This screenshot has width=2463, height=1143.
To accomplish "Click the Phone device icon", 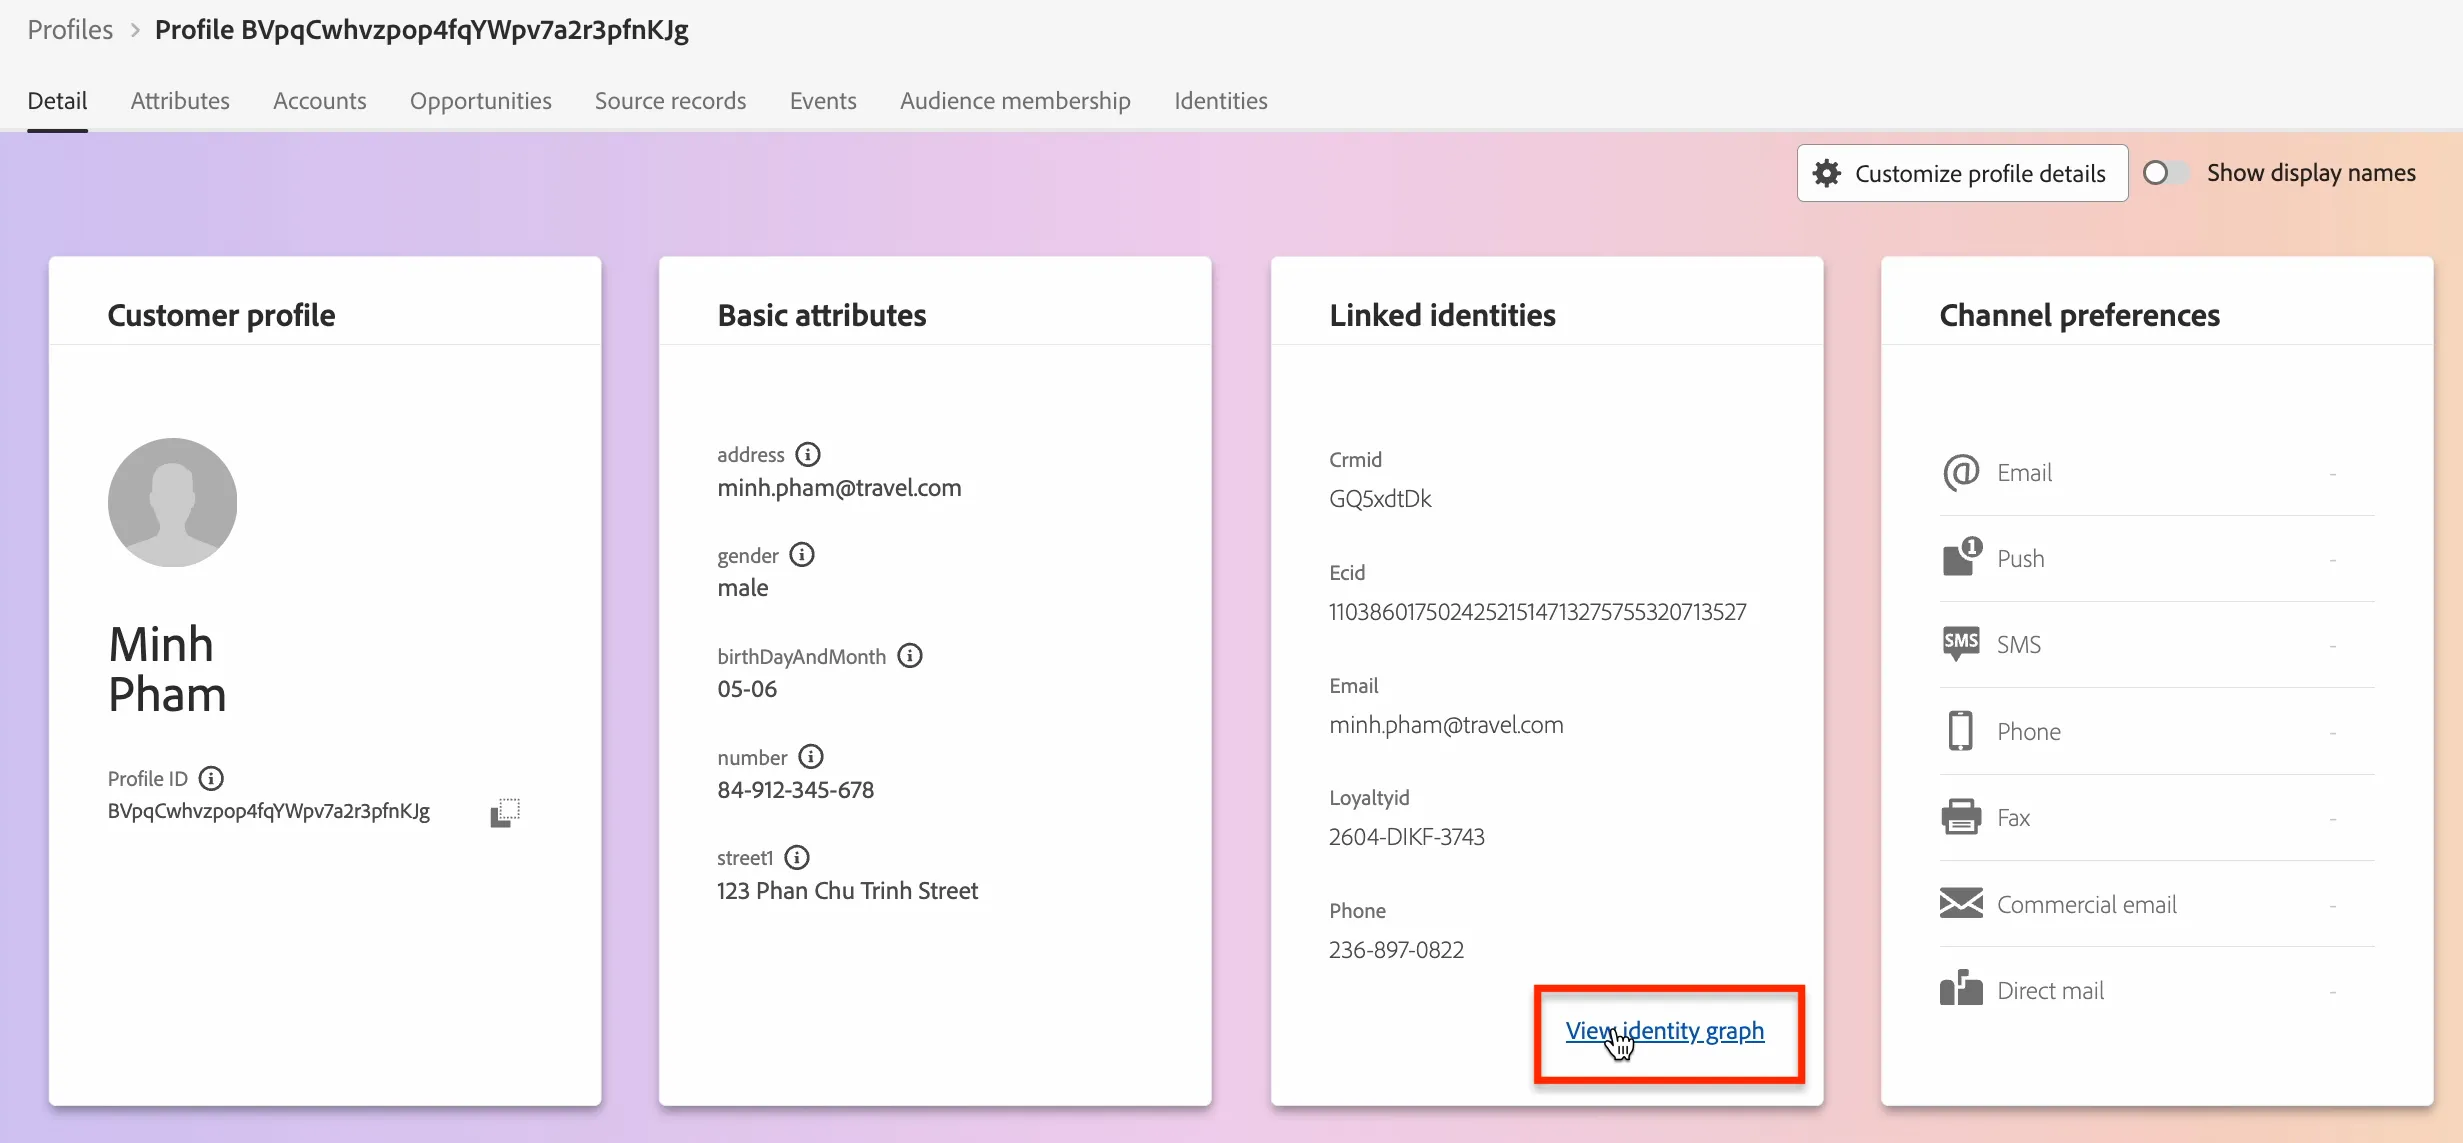I will click(1961, 731).
